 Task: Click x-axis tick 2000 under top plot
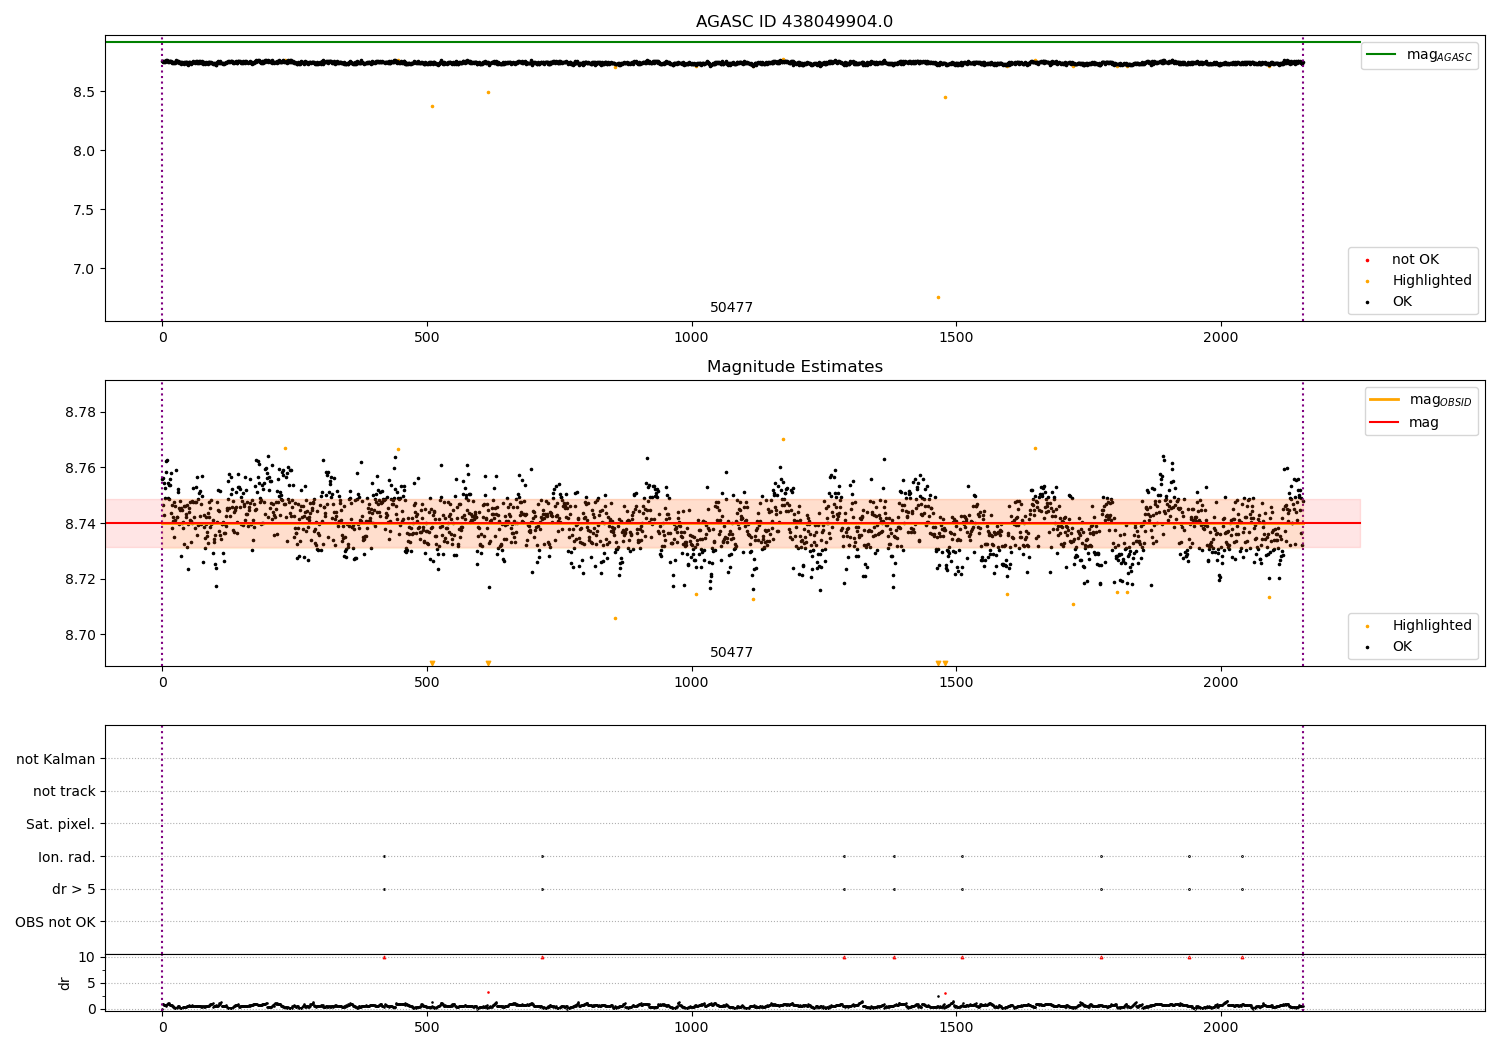pyautogui.click(x=1221, y=338)
